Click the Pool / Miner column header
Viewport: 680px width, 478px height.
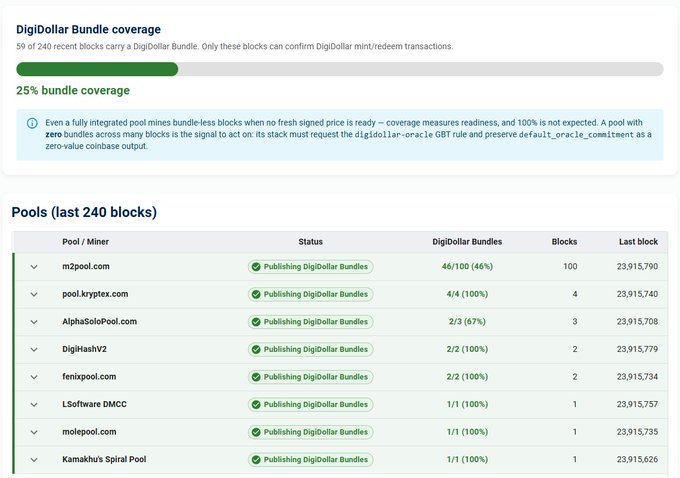[85, 242]
